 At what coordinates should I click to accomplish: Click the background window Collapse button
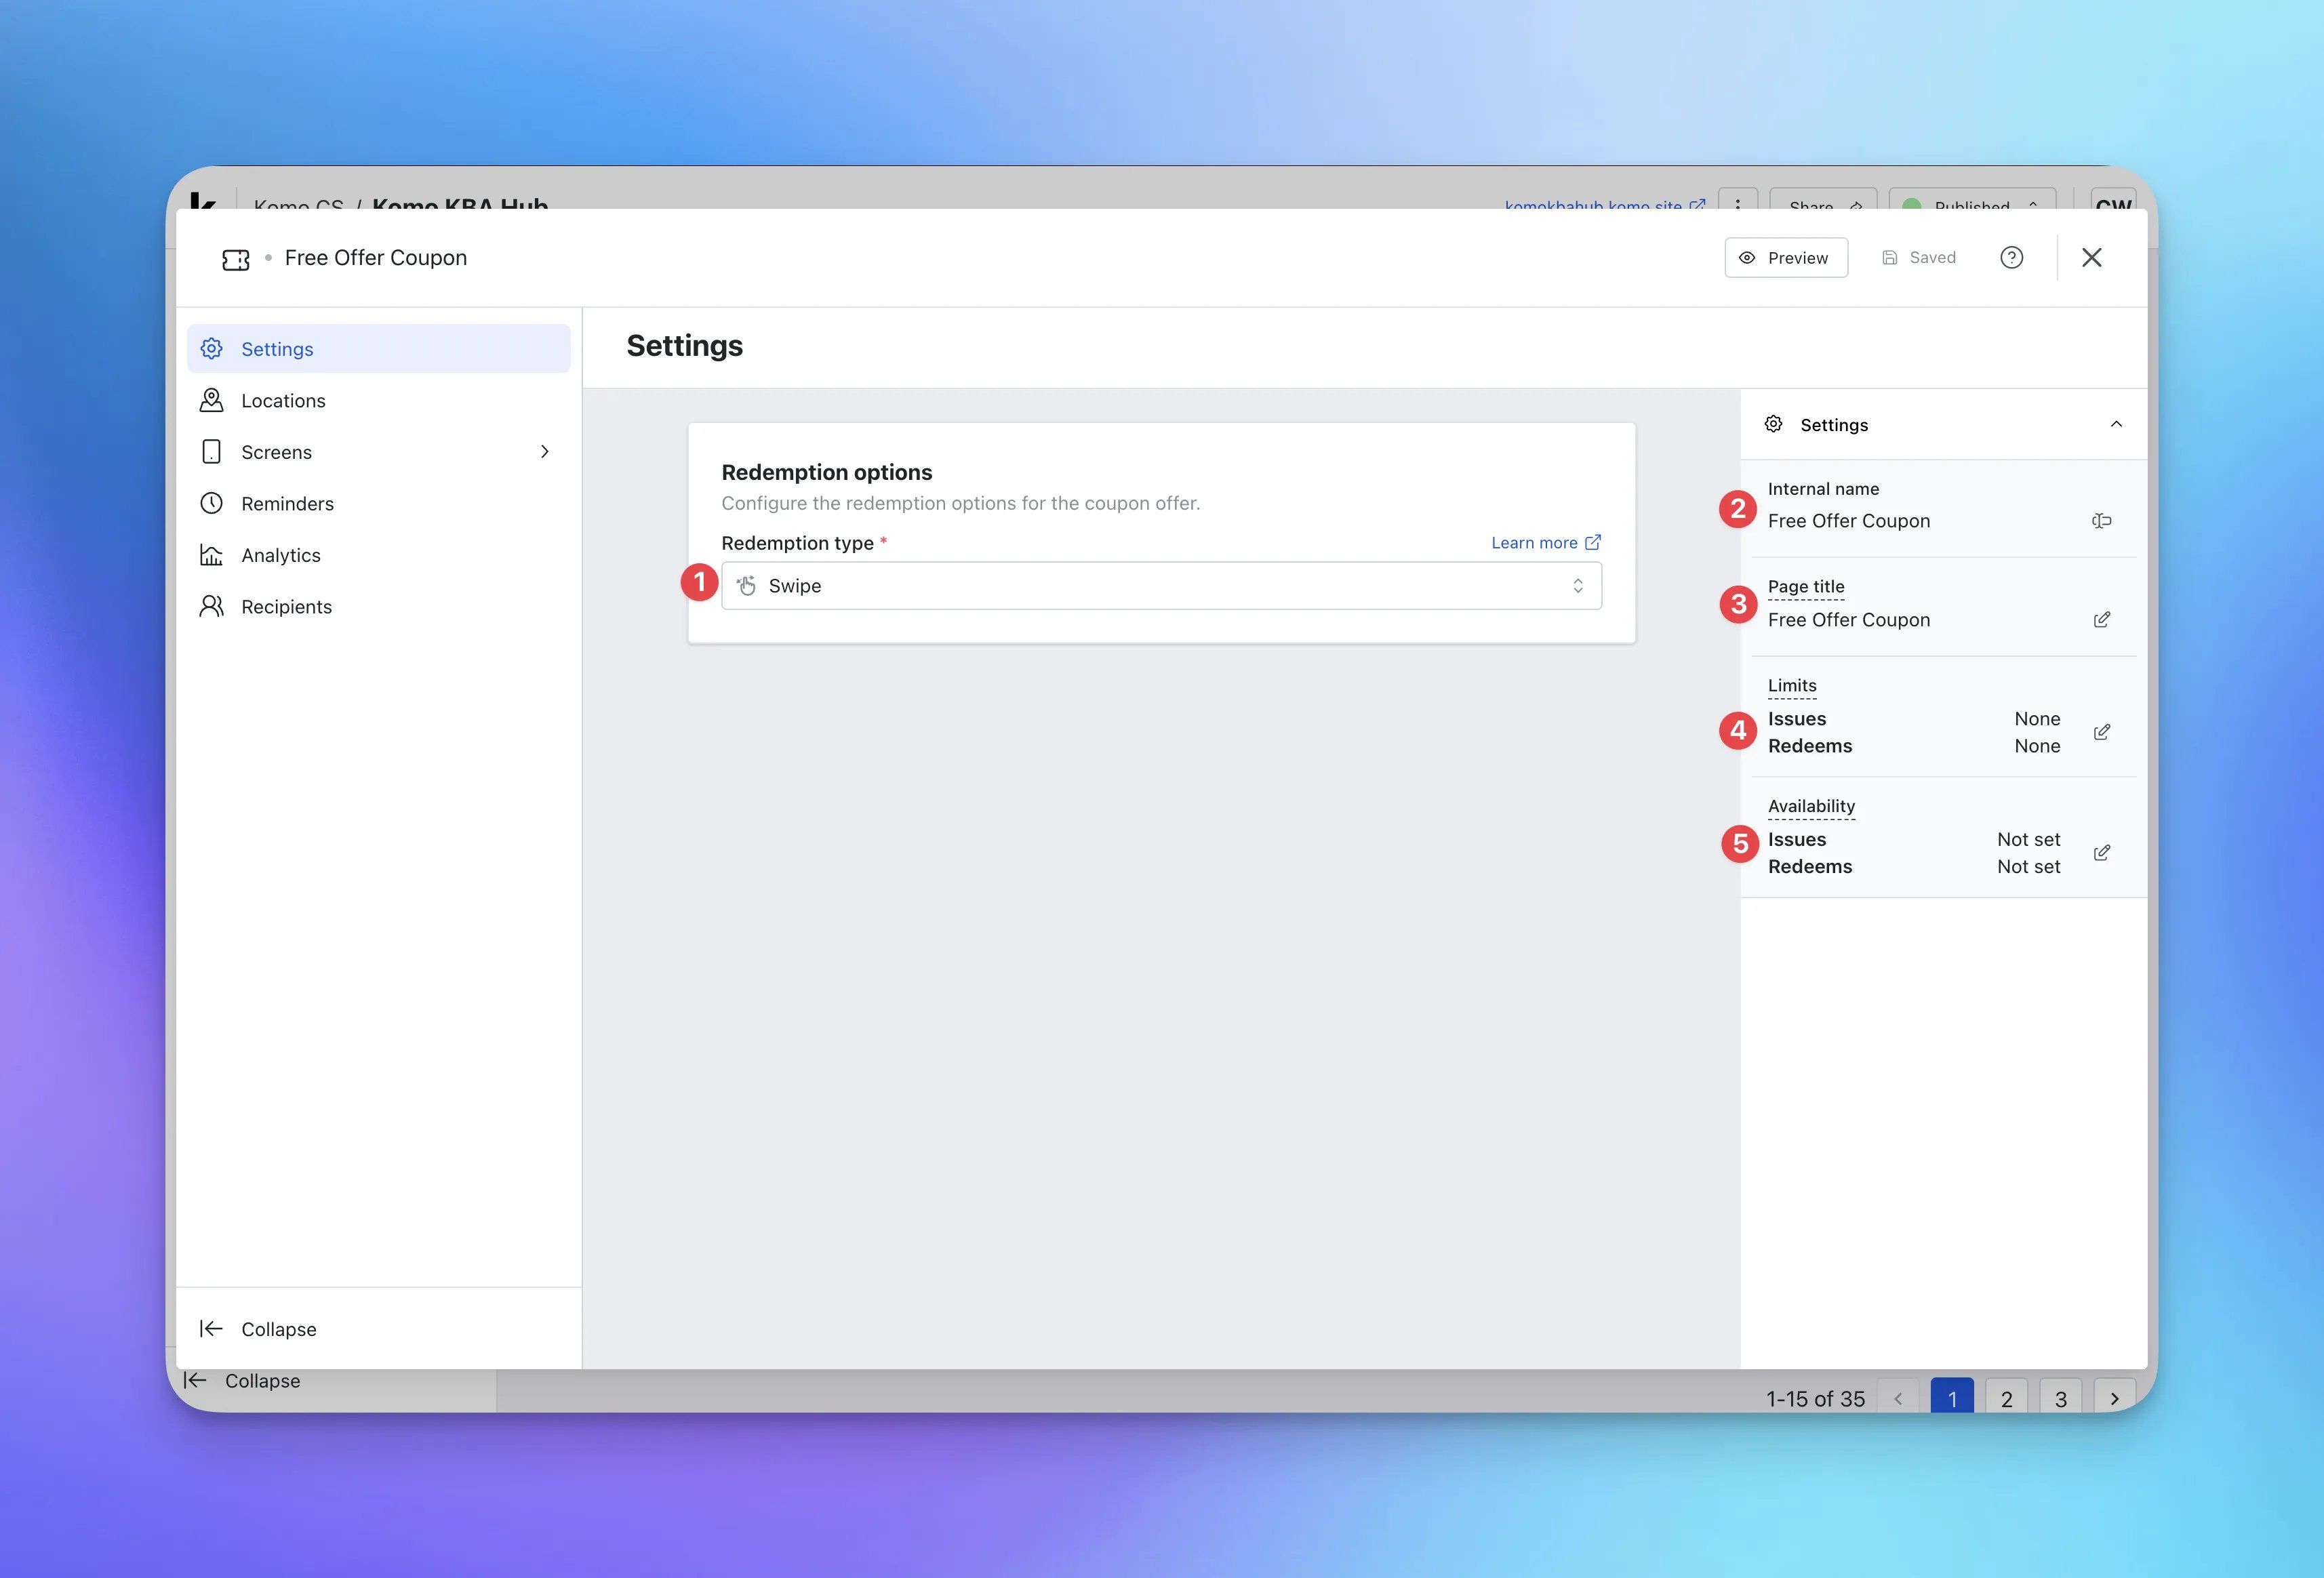point(242,1381)
